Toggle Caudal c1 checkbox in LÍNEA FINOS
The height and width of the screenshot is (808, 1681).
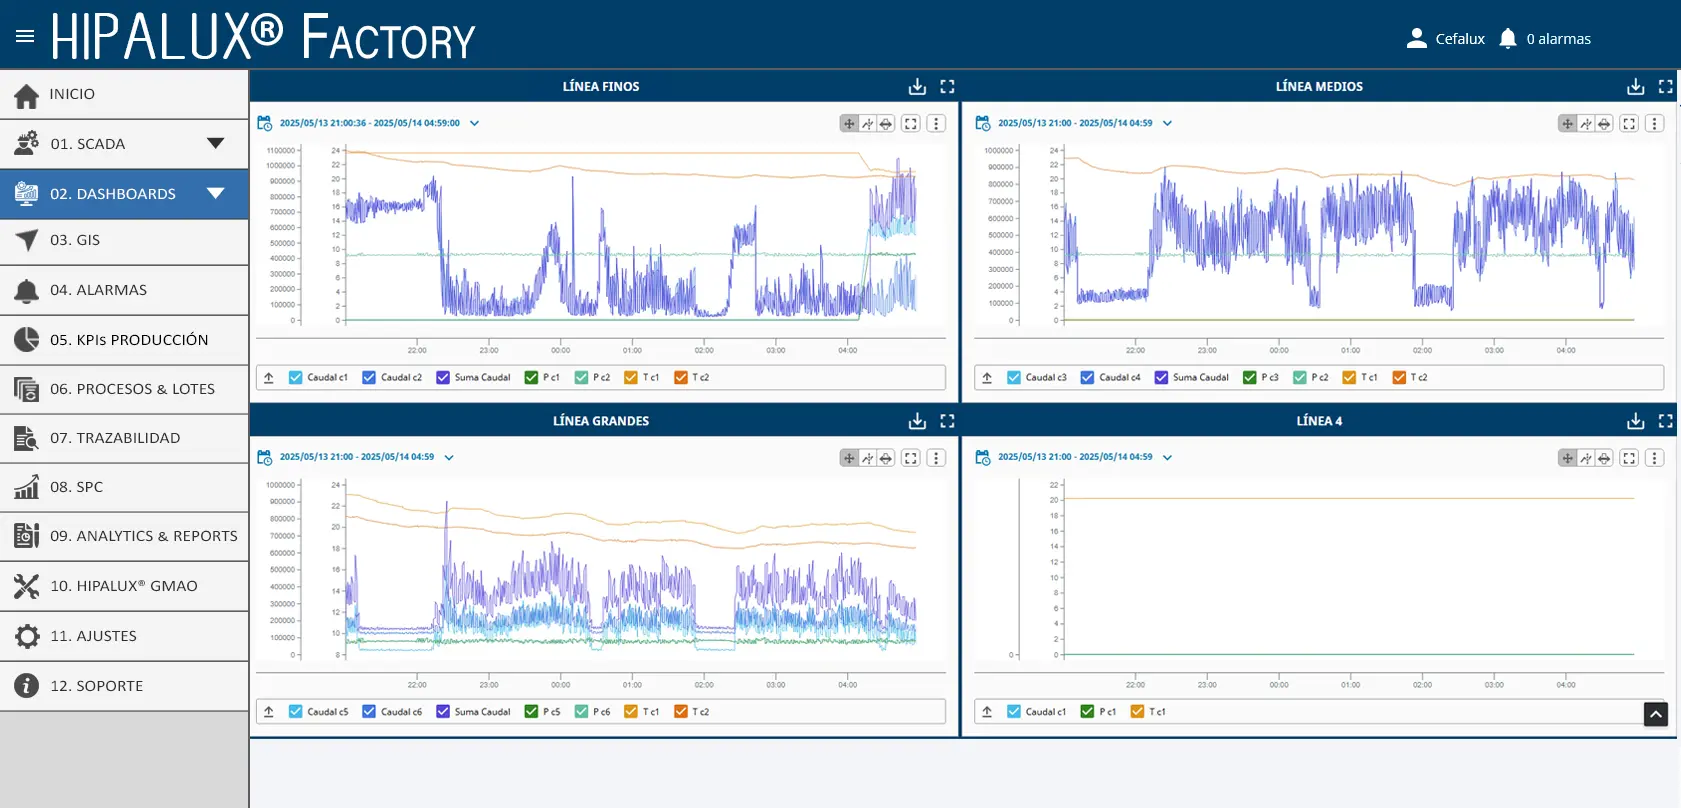coord(295,377)
